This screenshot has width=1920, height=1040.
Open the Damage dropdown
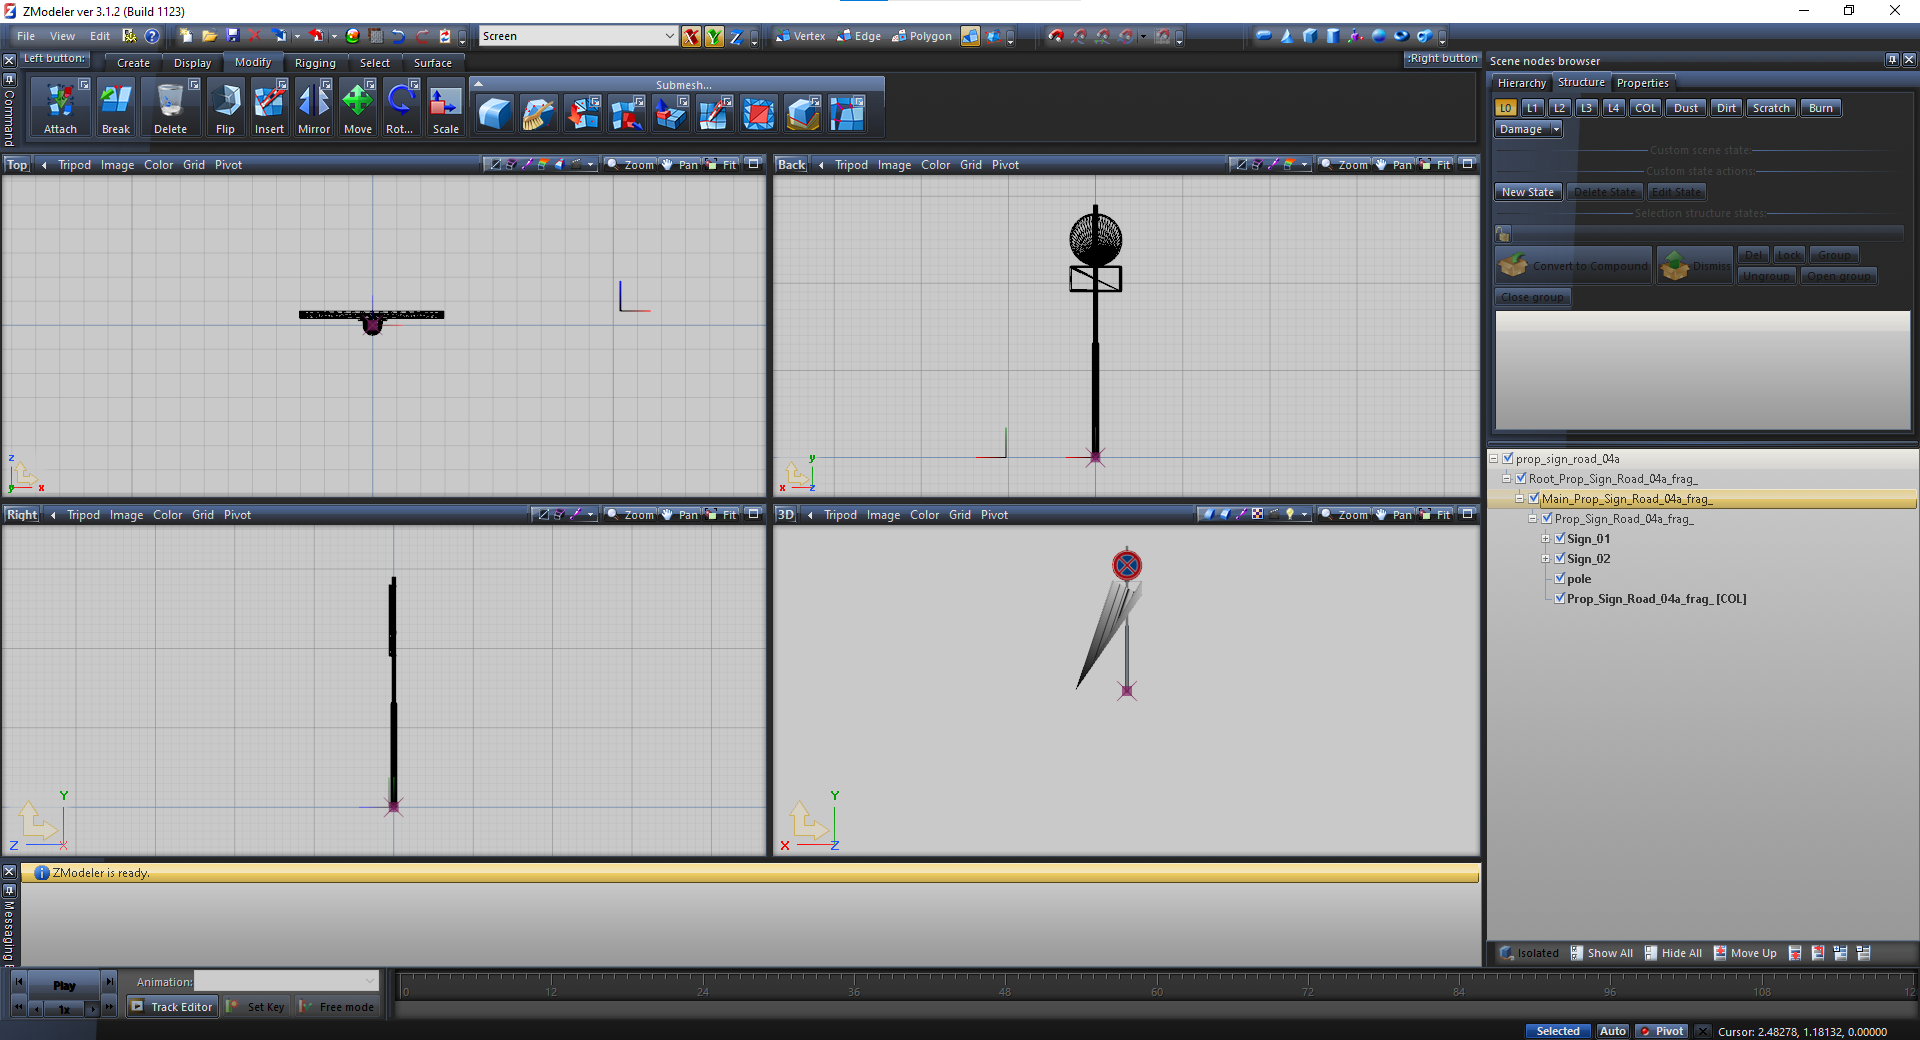pos(1556,129)
